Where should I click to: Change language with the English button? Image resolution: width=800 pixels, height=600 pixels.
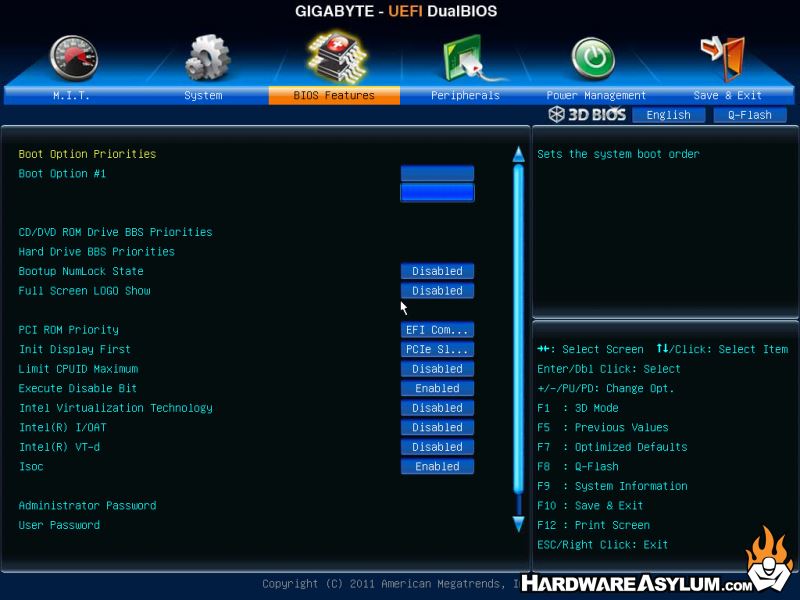click(668, 115)
